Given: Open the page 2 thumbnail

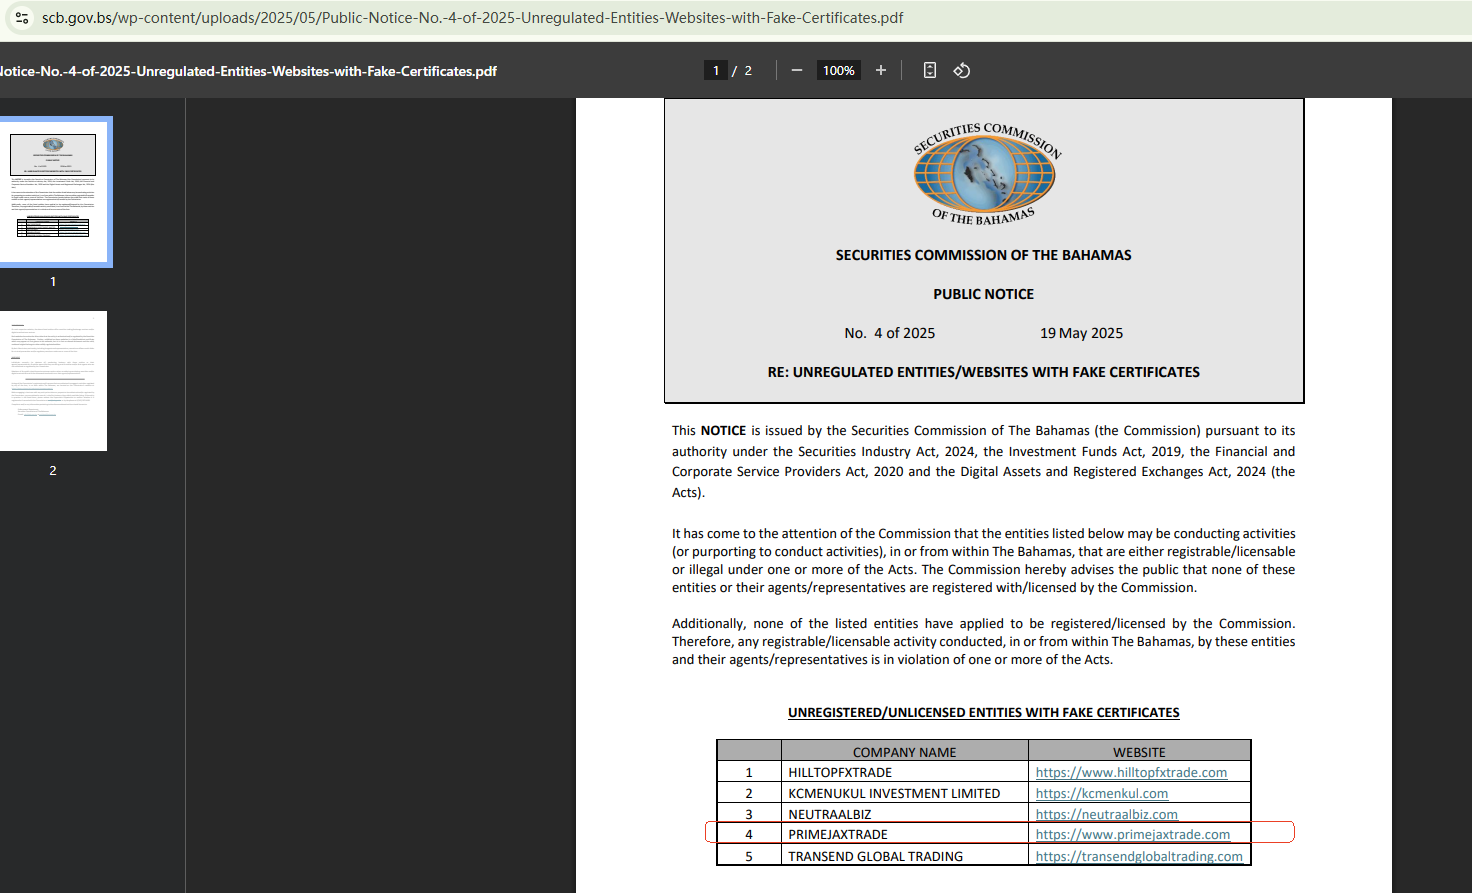Looking at the screenshot, I should (53, 381).
